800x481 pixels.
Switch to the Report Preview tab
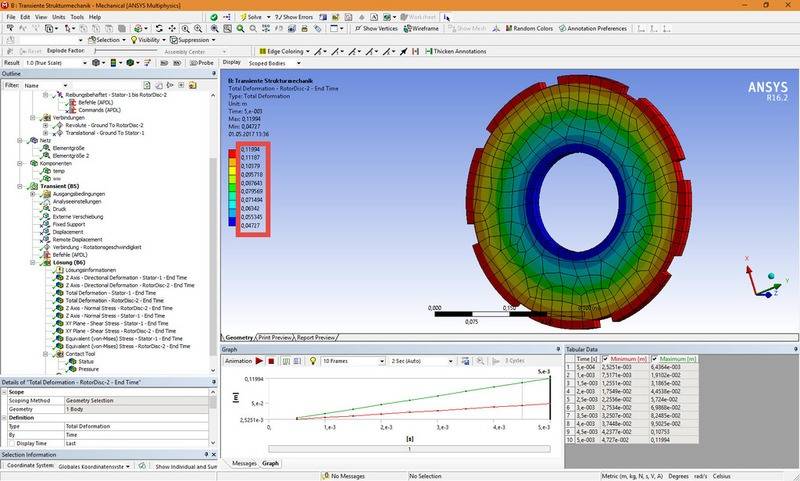pyautogui.click(x=316, y=338)
